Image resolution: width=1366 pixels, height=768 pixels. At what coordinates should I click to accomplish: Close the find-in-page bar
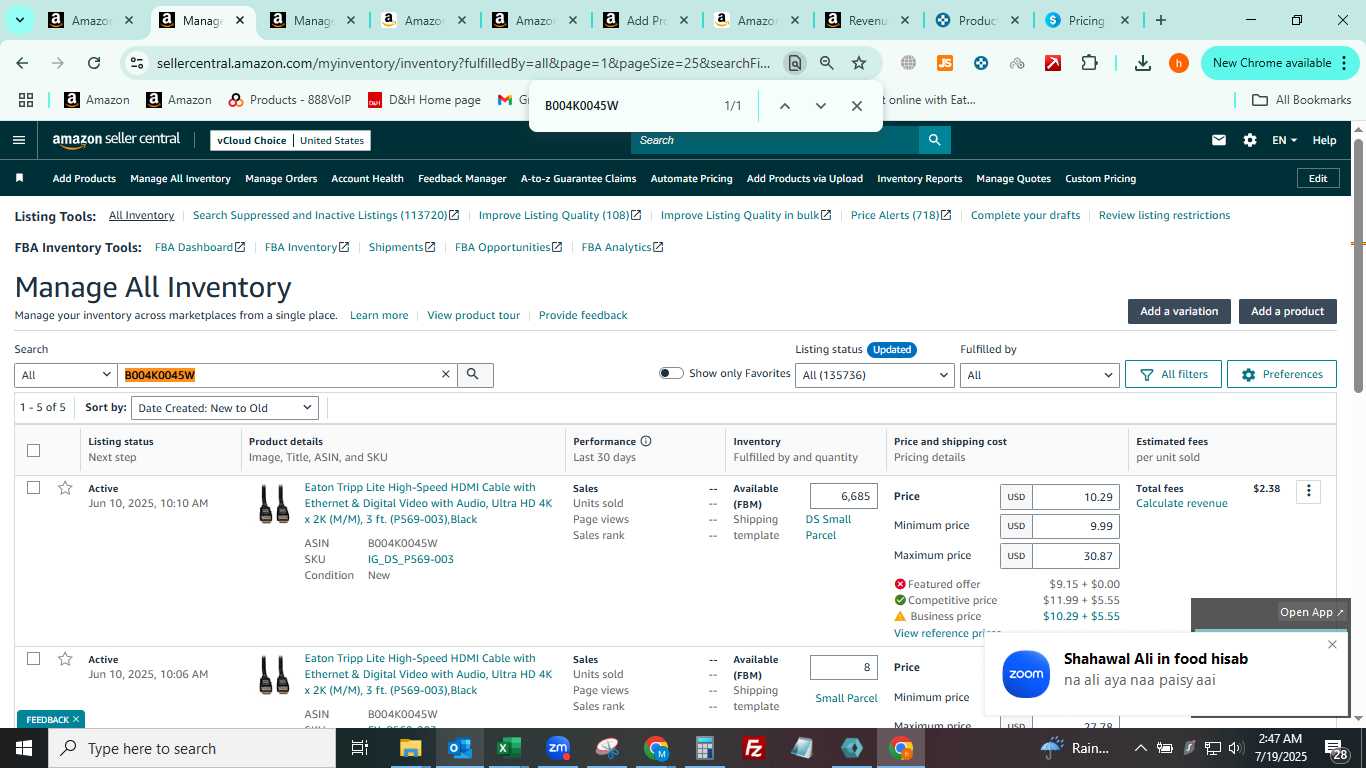pos(857,106)
